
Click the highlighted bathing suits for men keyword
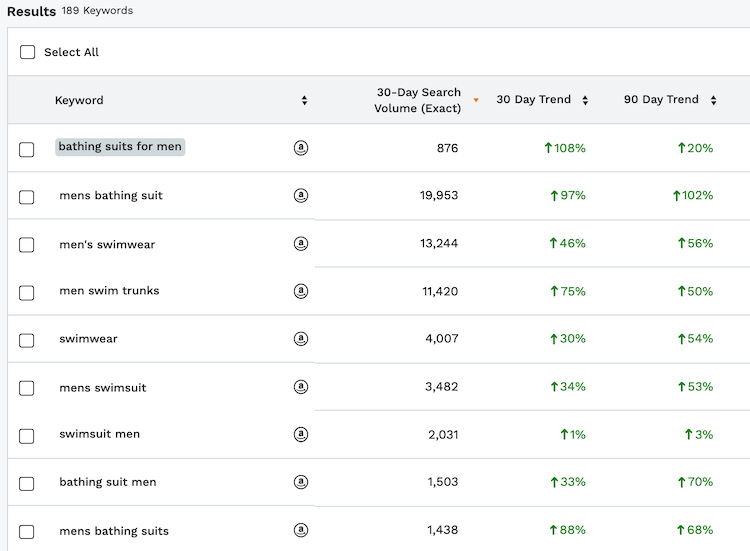pos(120,147)
